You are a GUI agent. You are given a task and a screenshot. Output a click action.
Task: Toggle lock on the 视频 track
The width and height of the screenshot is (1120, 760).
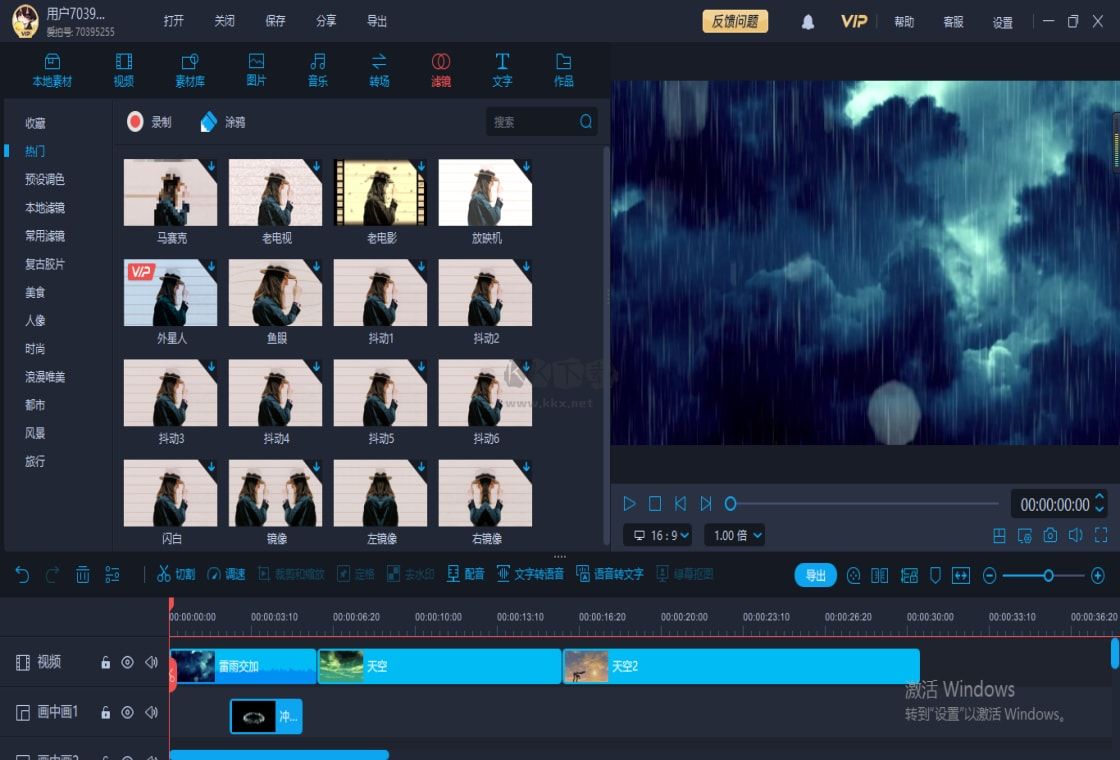pyautogui.click(x=105, y=662)
